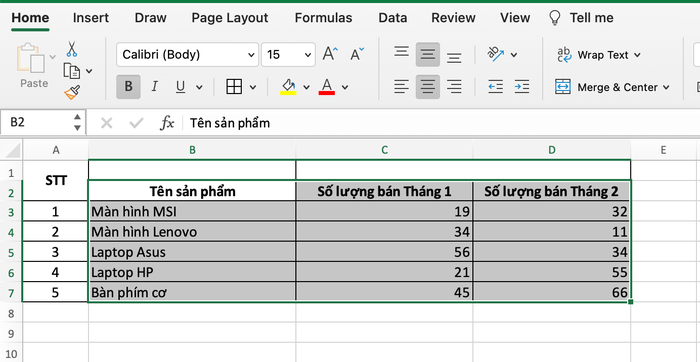
Task: Click the Tell me search lightbulb
Action: pos(554,18)
